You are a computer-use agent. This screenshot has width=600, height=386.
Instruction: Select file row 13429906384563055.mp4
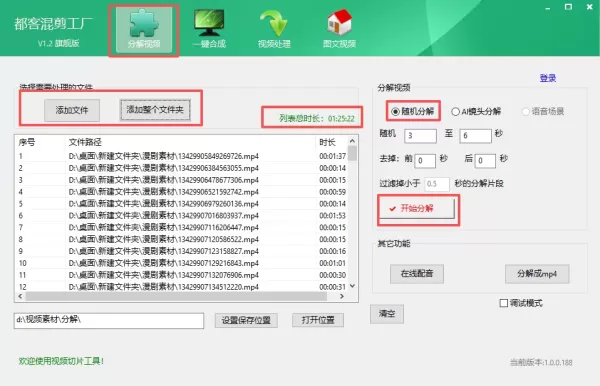click(182, 168)
